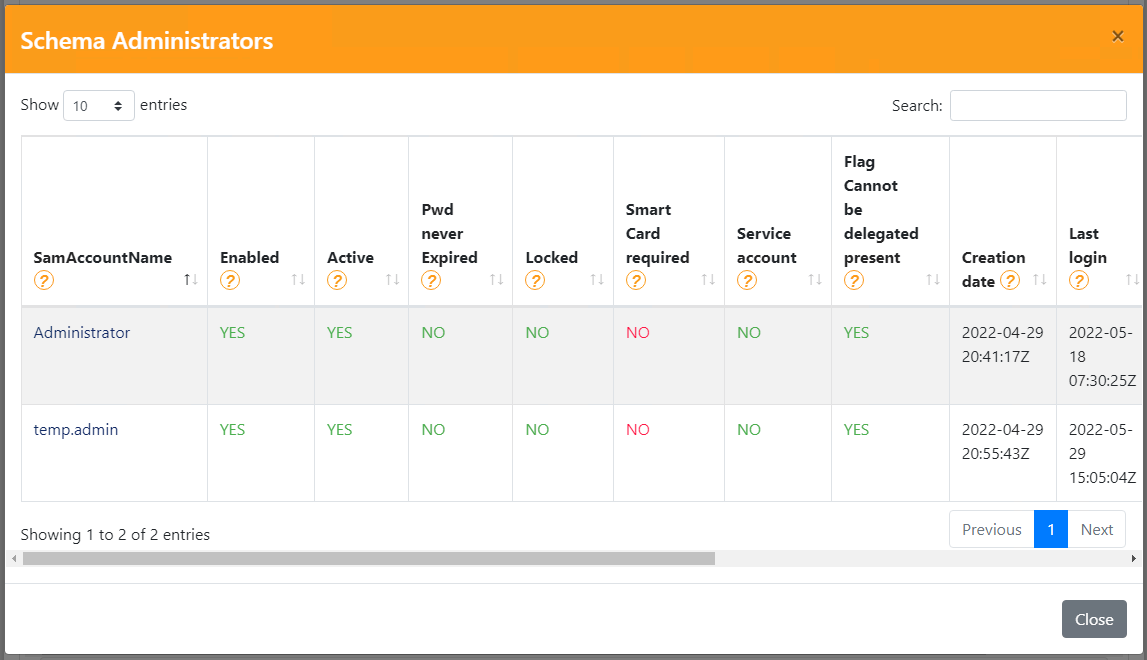The image size is (1147, 660).
Task: Click help icon under Pwd never Expired
Action: pyautogui.click(x=431, y=281)
